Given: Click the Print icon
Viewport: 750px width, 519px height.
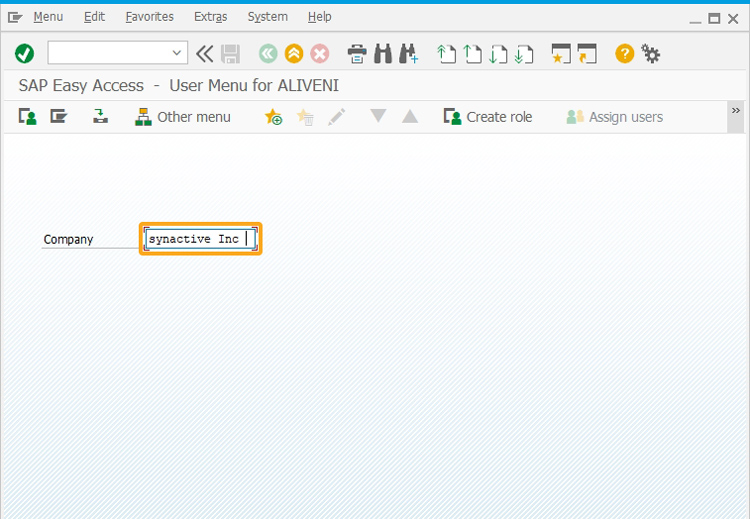Looking at the screenshot, I should [x=357, y=54].
